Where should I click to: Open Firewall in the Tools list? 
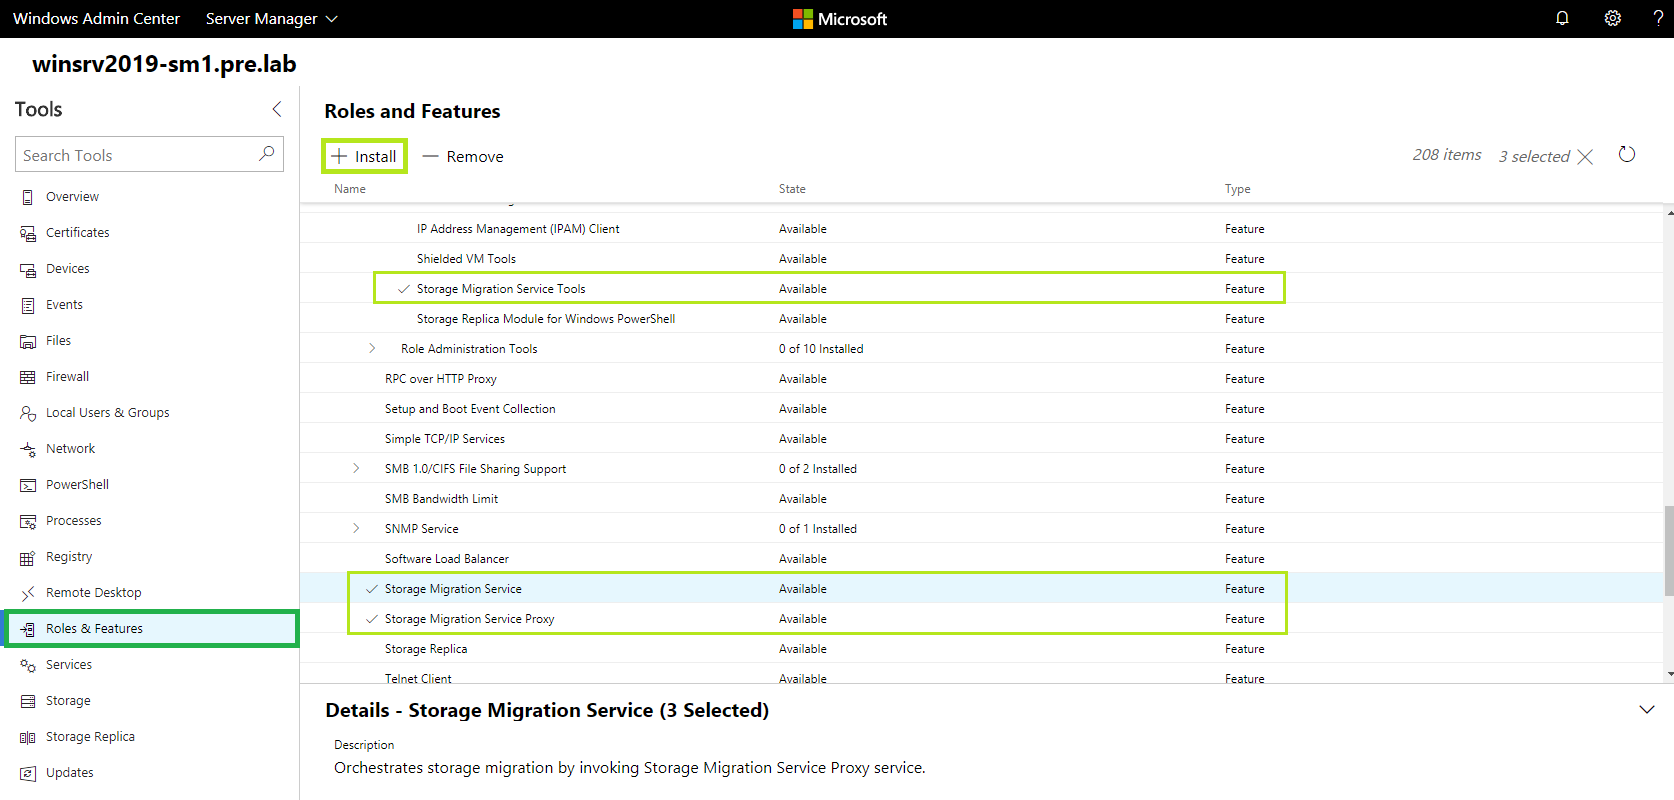(x=67, y=377)
